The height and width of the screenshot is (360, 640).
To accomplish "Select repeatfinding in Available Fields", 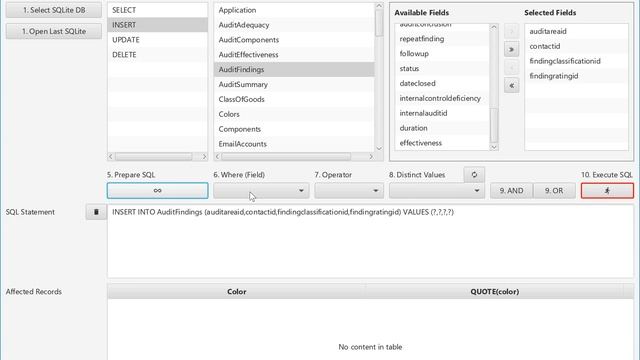I will (442, 39).
